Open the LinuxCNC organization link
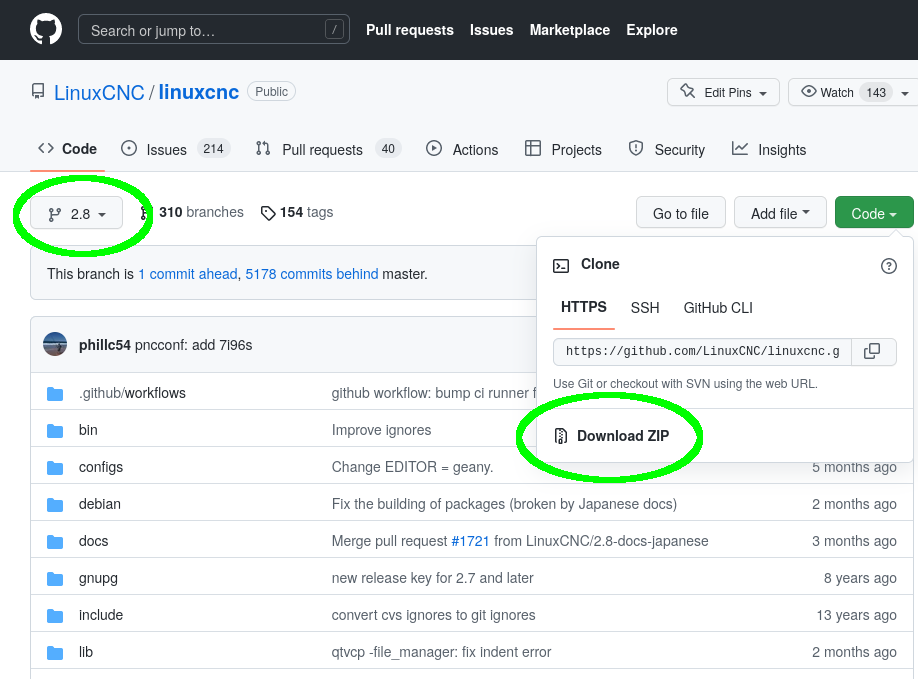 (99, 92)
